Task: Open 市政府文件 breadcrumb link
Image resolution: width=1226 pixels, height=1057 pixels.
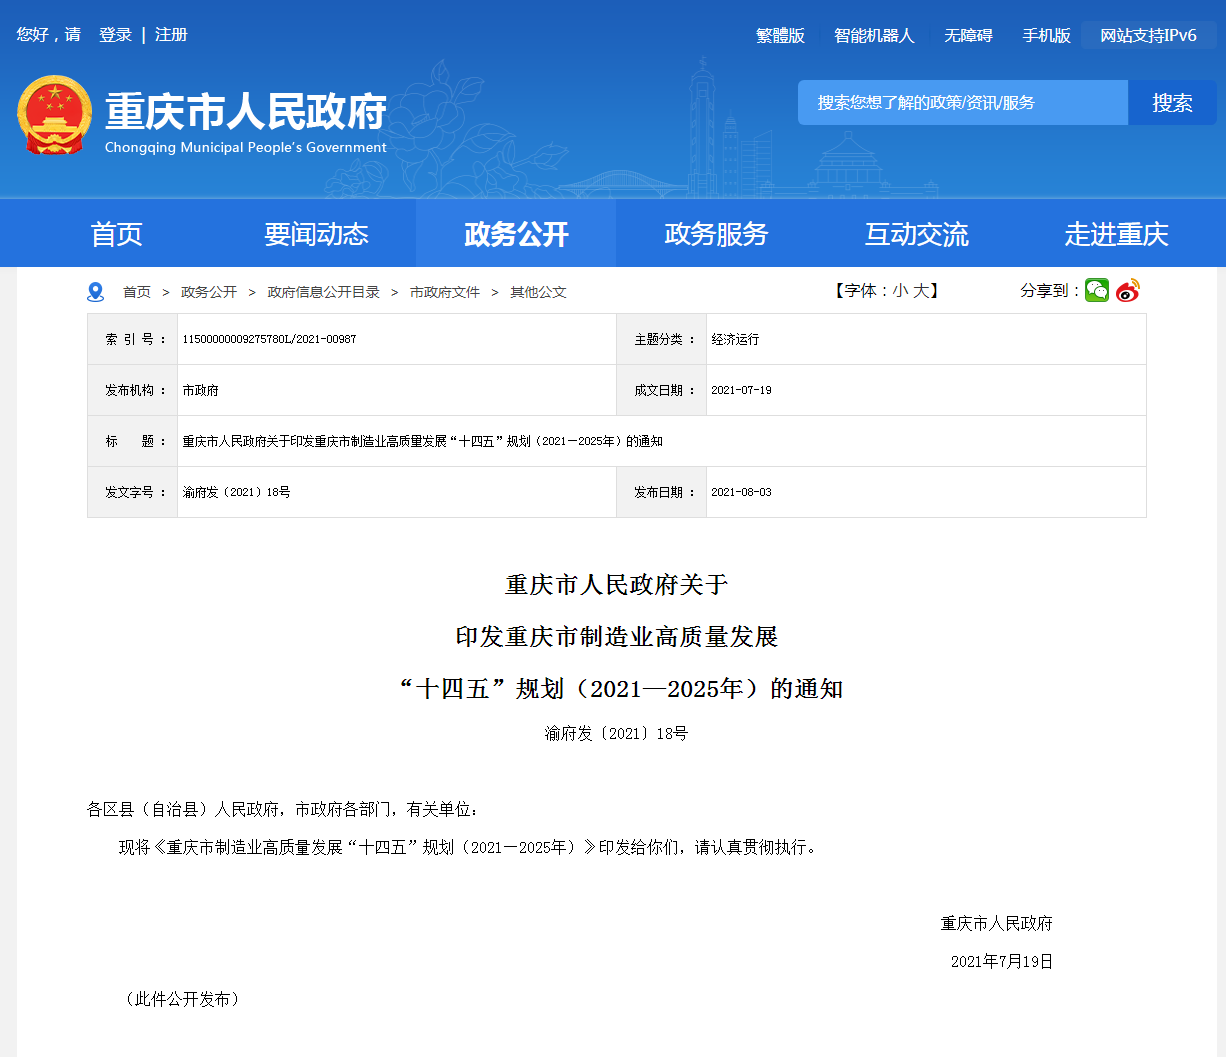Action: pos(445,292)
